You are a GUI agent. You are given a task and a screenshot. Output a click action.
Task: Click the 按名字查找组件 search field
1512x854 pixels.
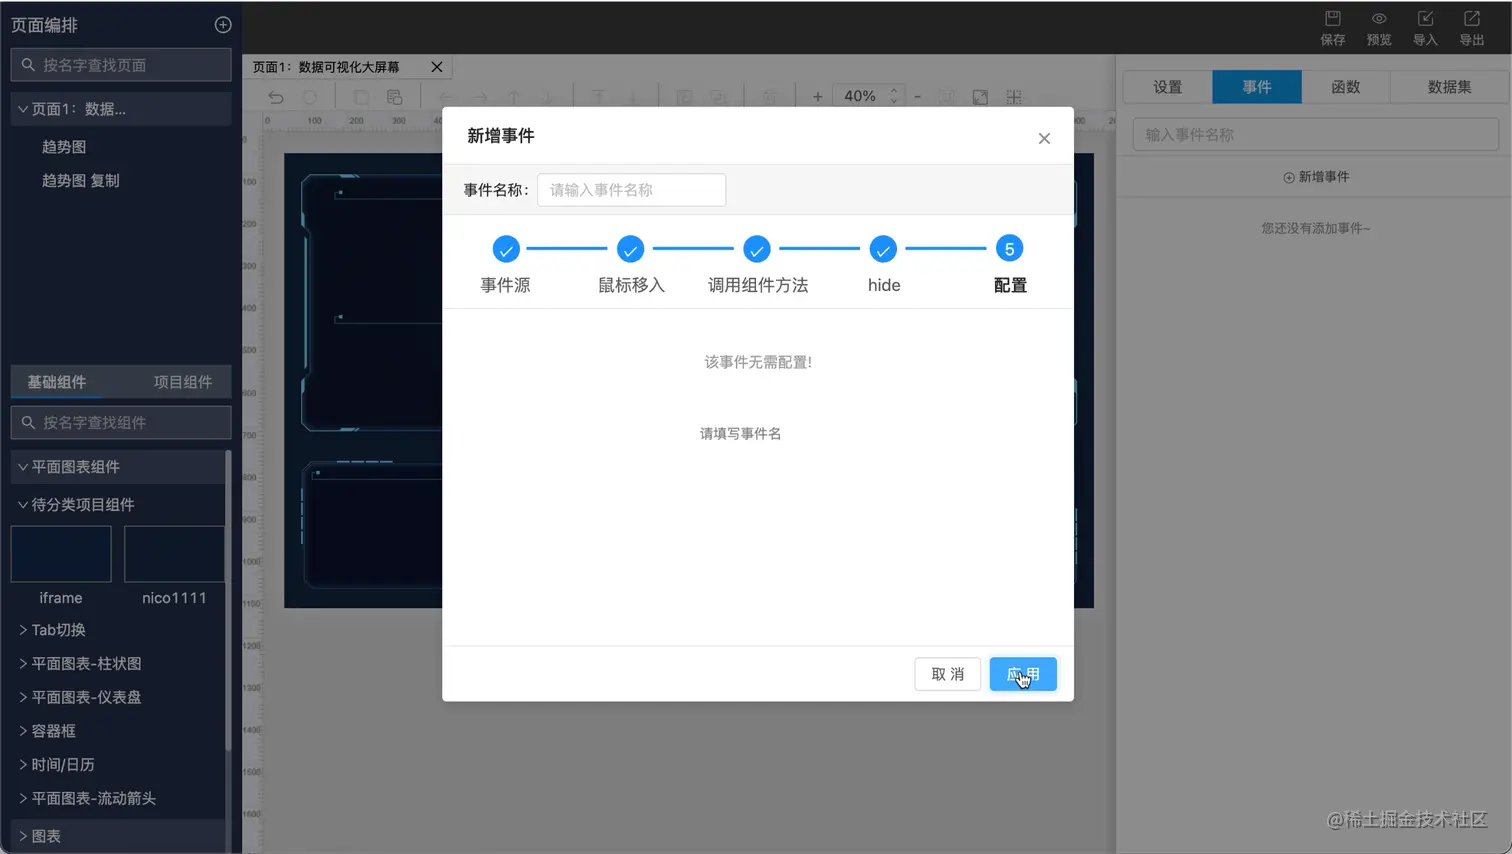(x=121, y=423)
